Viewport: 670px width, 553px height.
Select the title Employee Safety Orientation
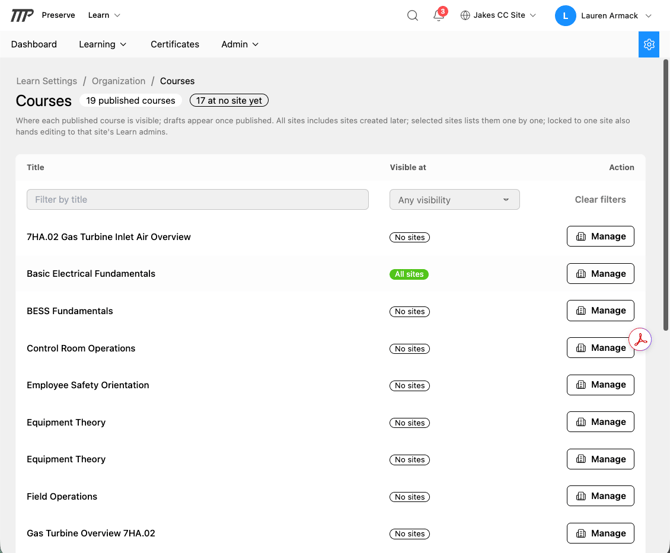[x=88, y=385]
